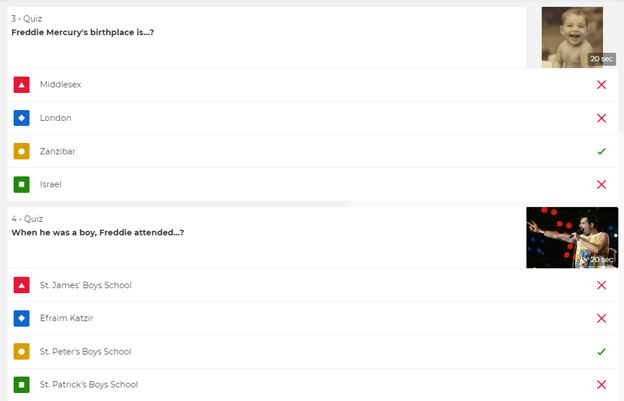Screen dimensions: 624x401
Task: Click the green square icon beside Israel
Action: pyautogui.click(x=21, y=185)
